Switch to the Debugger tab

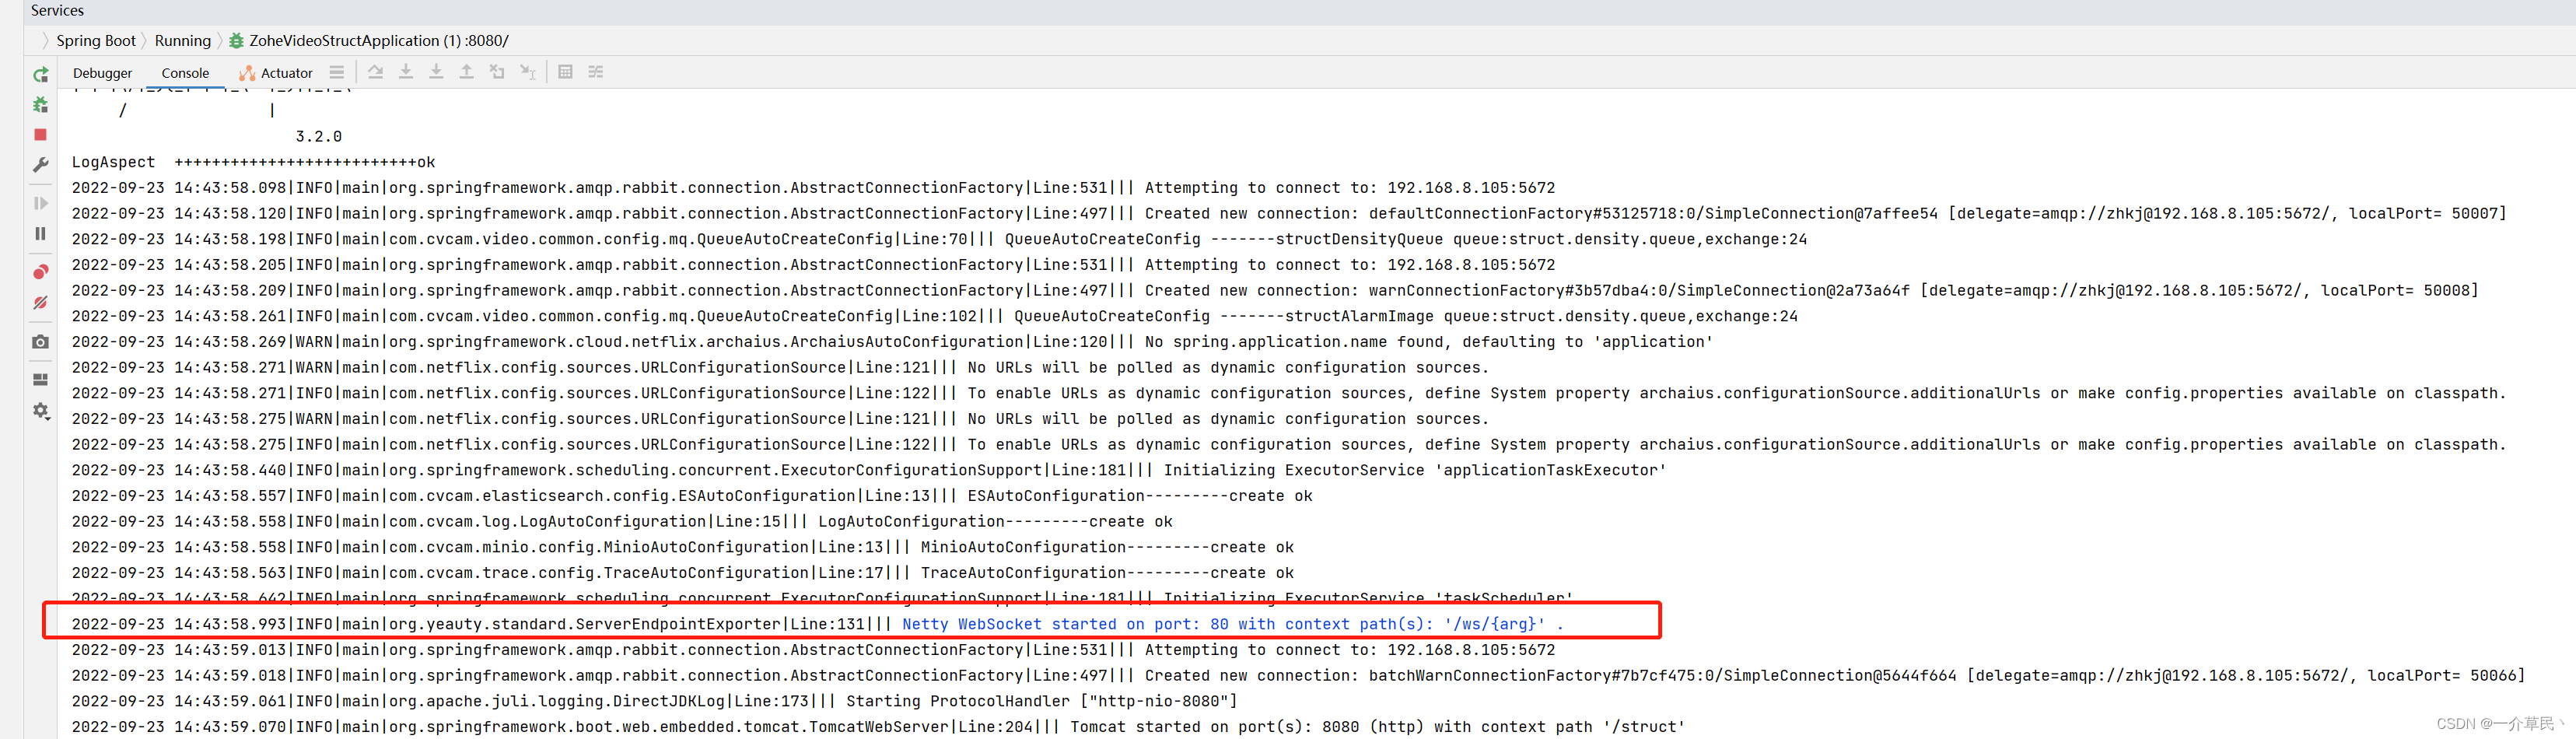pos(102,73)
